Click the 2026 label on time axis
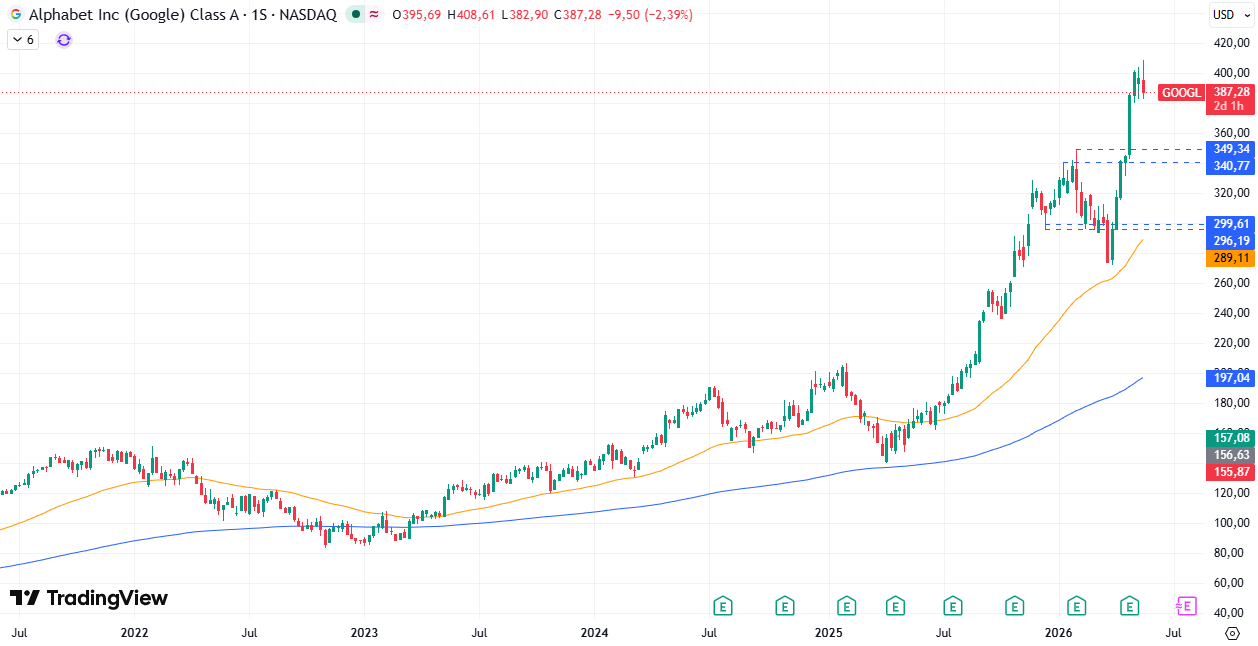This screenshot has width=1258, height=646. (x=1058, y=633)
